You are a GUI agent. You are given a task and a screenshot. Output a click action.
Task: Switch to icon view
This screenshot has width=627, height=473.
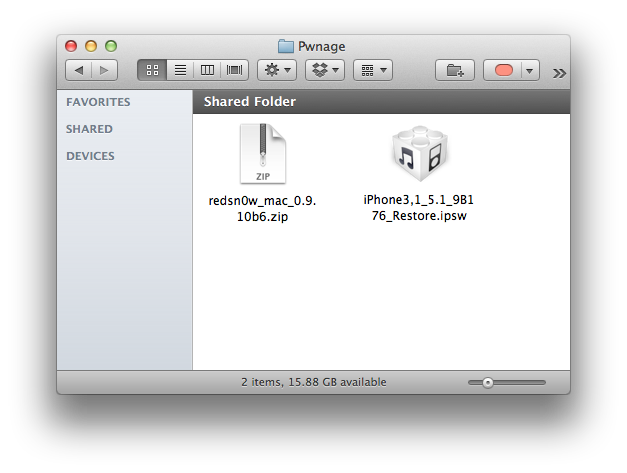click(152, 70)
